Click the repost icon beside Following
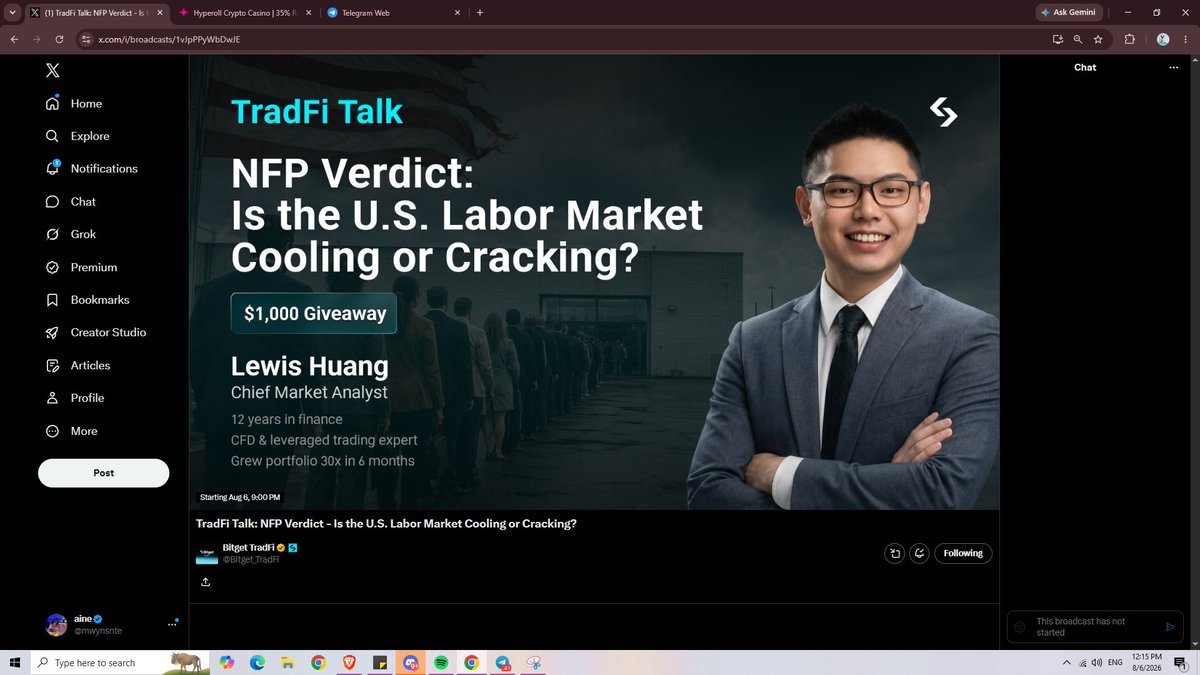This screenshot has height=675, width=1200. coord(894,553)
